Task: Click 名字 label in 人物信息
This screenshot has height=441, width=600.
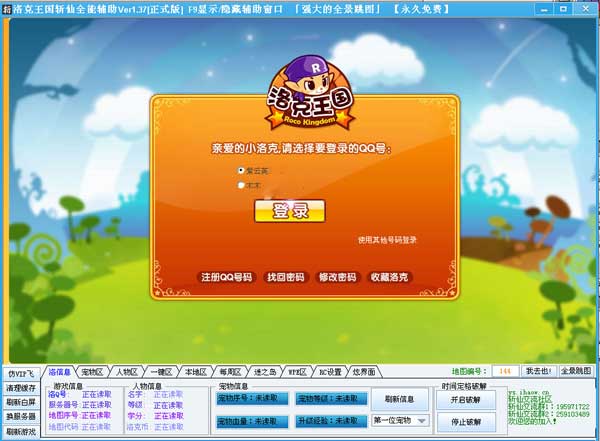Action: (135, 394)
